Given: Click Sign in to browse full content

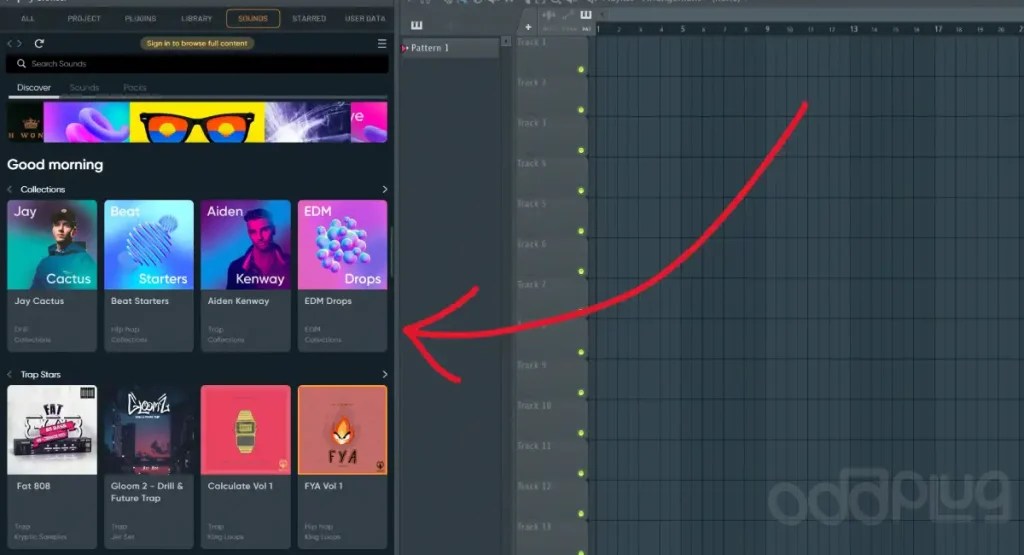Looking at the screenshot, I should pos(197,44).
